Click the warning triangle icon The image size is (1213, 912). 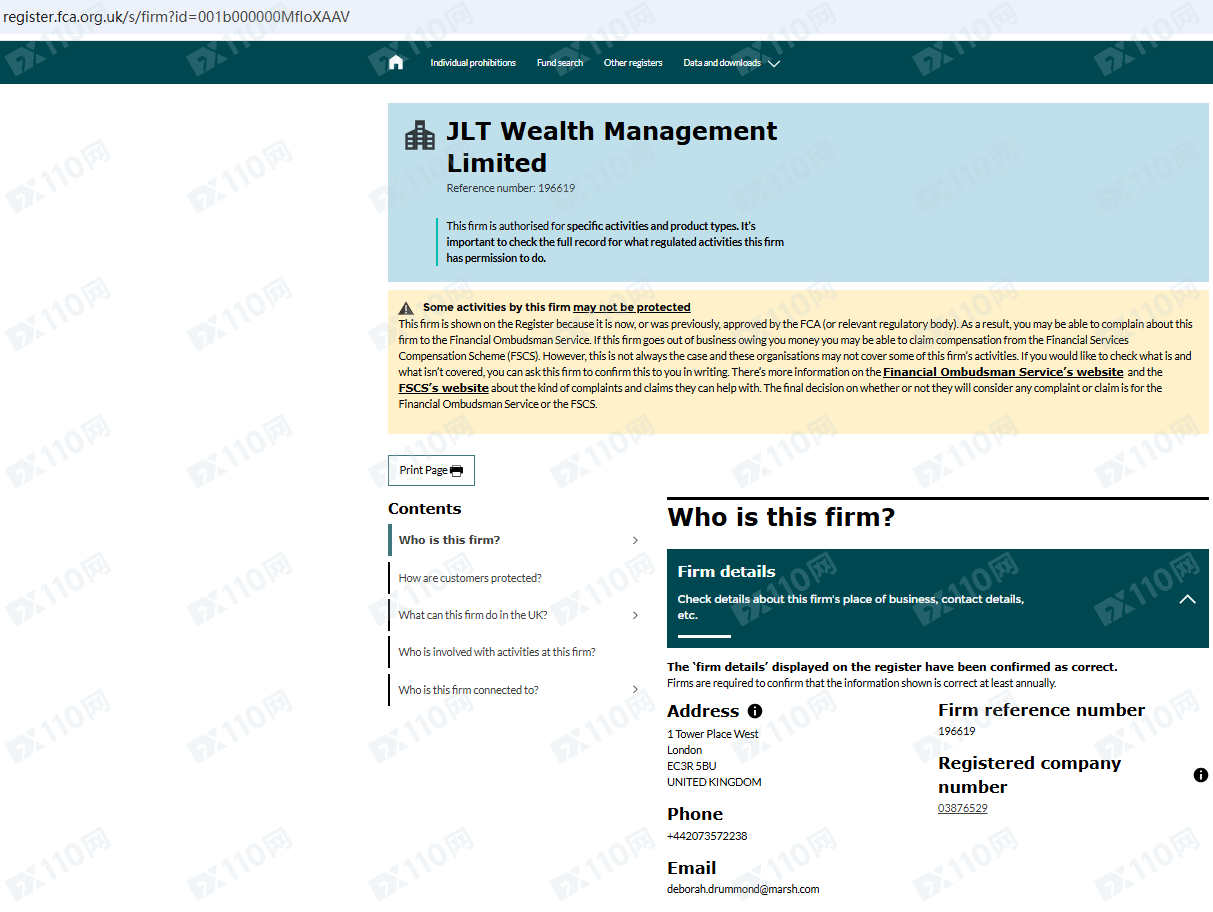pyautogui.click(x=406, y=308)
